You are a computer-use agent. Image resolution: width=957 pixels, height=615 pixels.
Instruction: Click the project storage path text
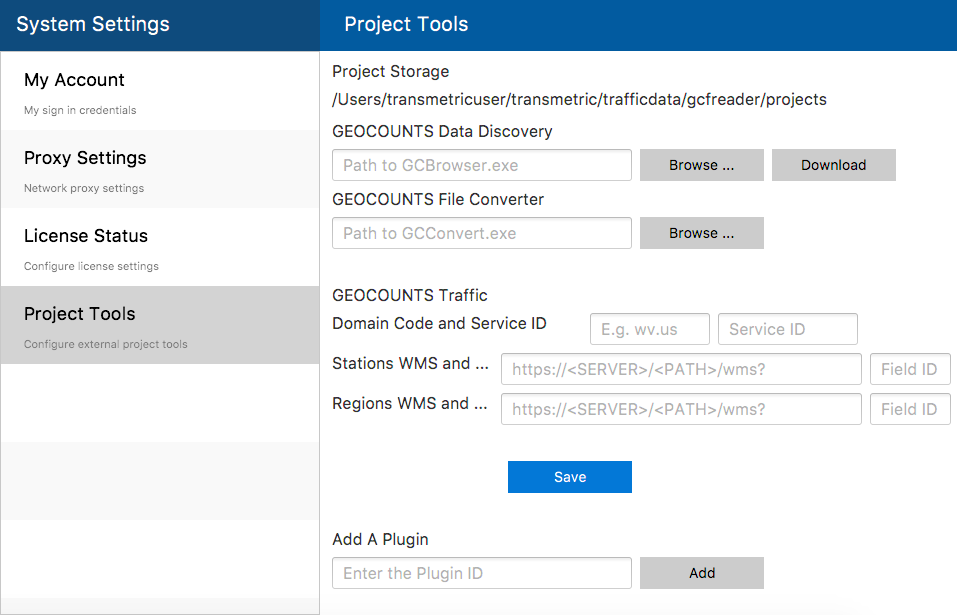579,99
